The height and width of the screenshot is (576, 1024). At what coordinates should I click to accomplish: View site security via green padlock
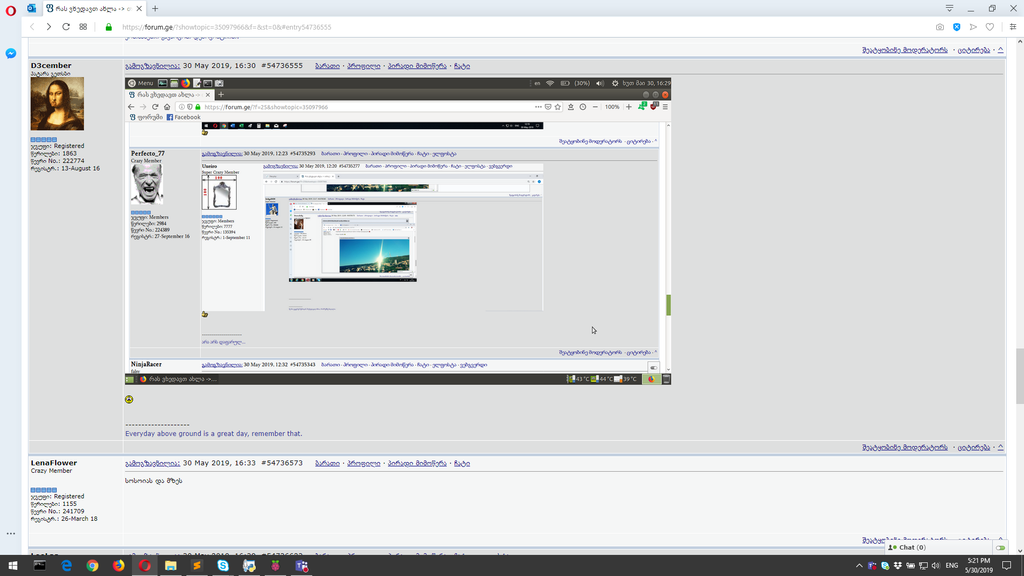[108, 27]
